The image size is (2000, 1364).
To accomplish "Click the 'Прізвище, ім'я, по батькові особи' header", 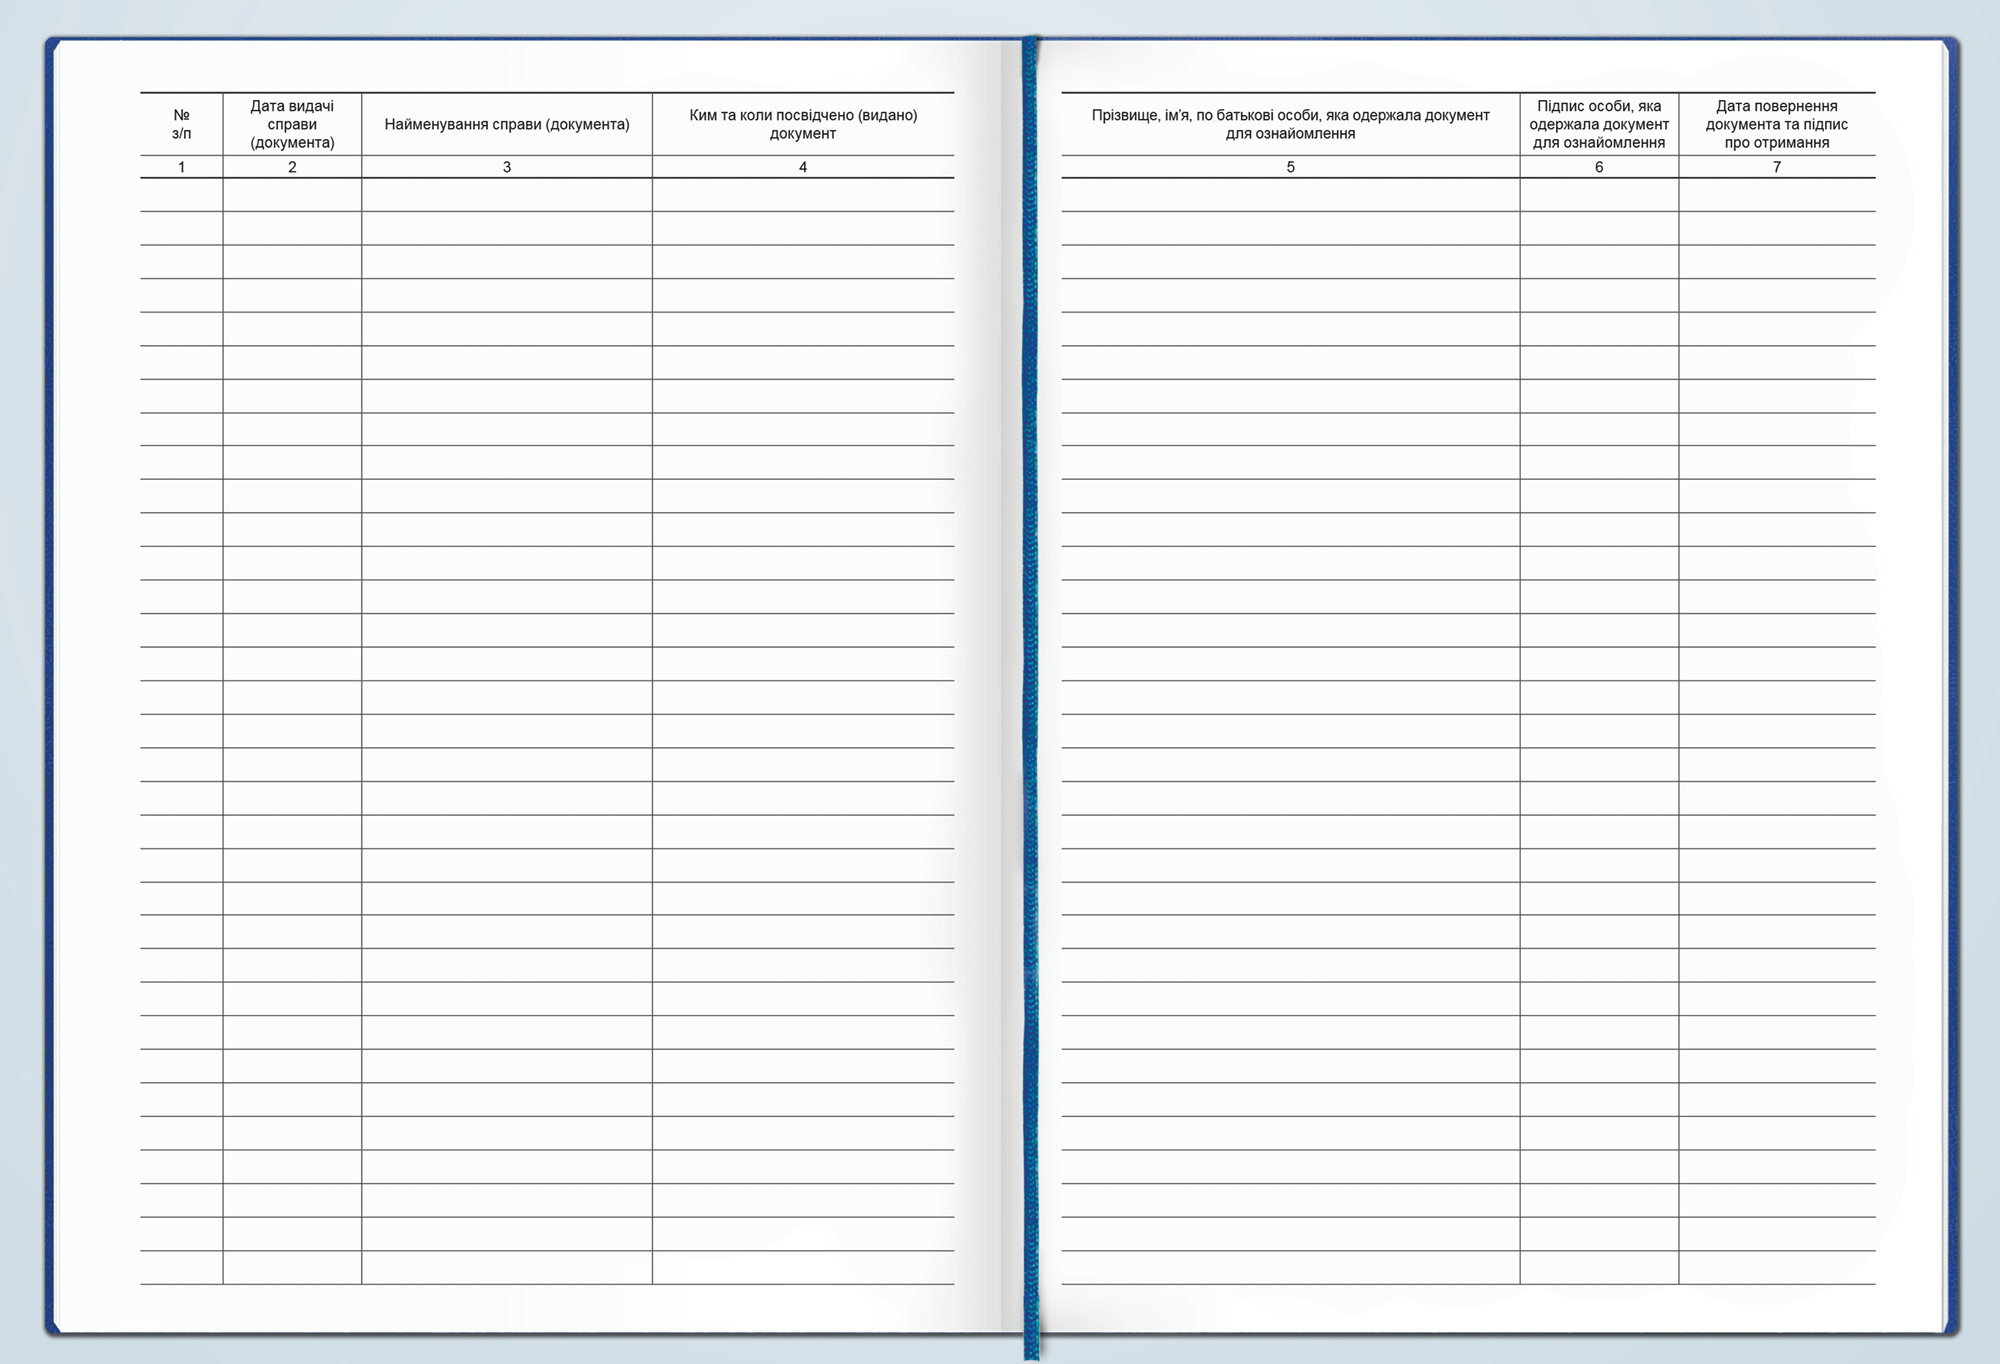I will (1290, 124).
